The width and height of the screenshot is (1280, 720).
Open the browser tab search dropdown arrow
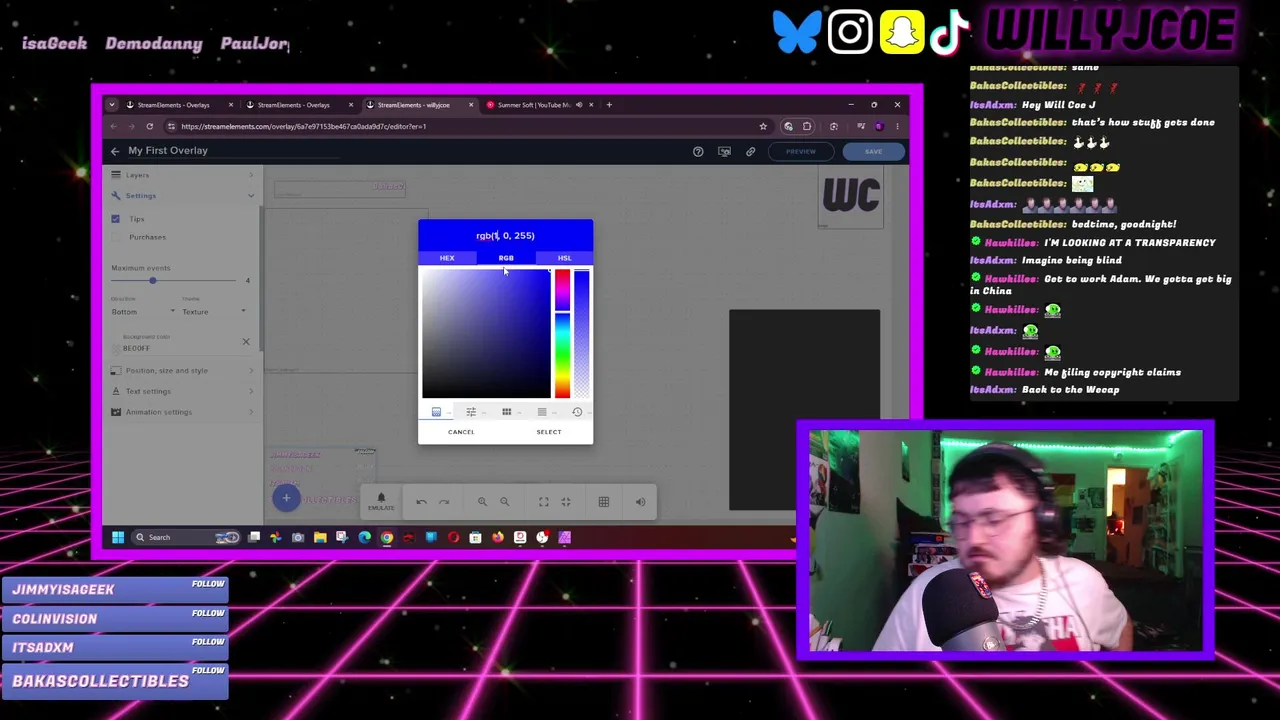coord(112,105)
